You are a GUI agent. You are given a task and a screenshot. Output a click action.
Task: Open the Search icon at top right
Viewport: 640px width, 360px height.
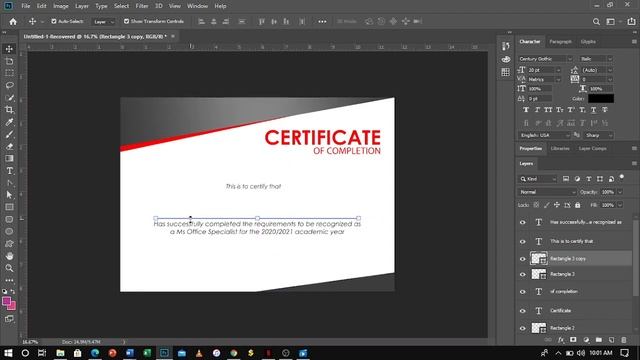(x=596, y=22)
